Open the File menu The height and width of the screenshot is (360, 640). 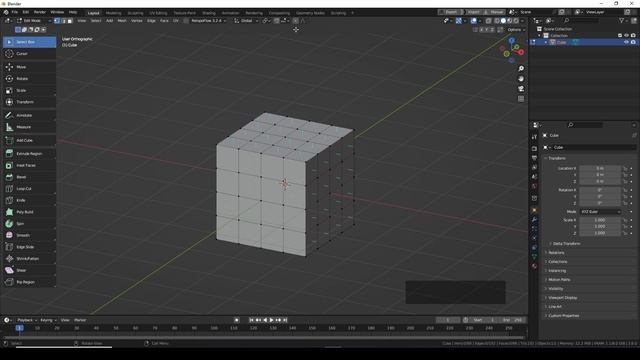pyautogui.click(x=15, y=12)
